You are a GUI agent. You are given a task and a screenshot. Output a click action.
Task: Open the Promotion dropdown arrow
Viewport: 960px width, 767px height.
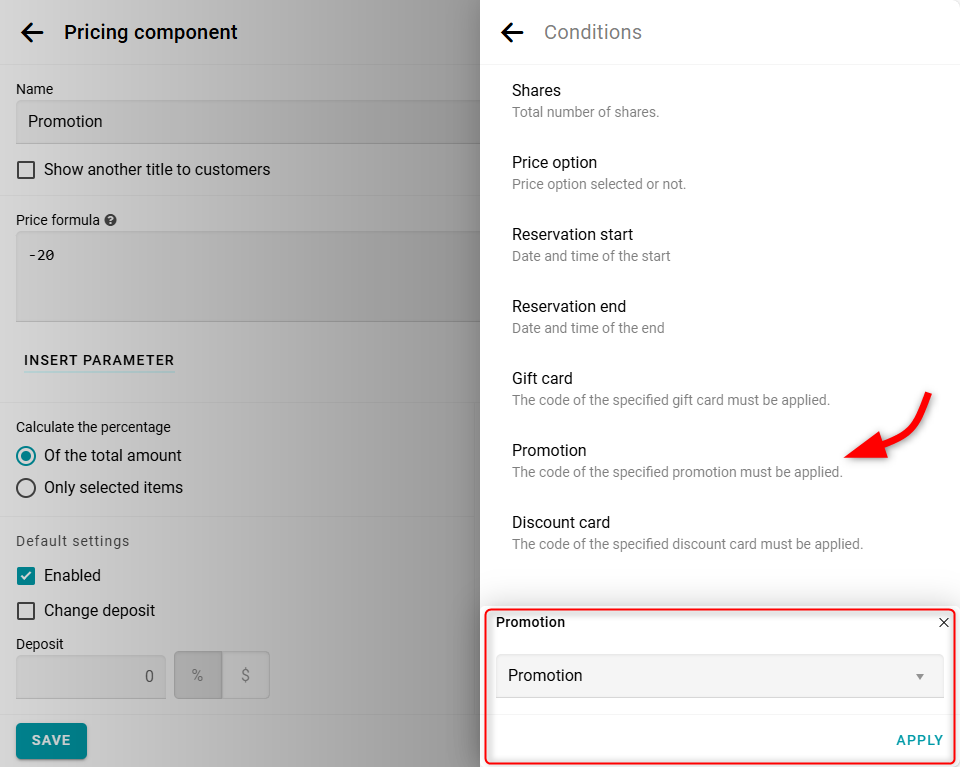tap(920, 677)
